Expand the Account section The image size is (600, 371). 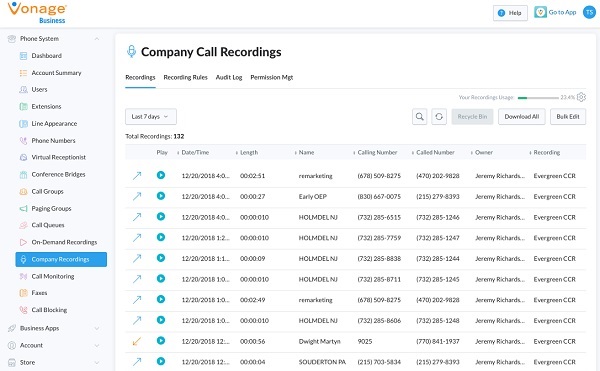pos(97,345)
